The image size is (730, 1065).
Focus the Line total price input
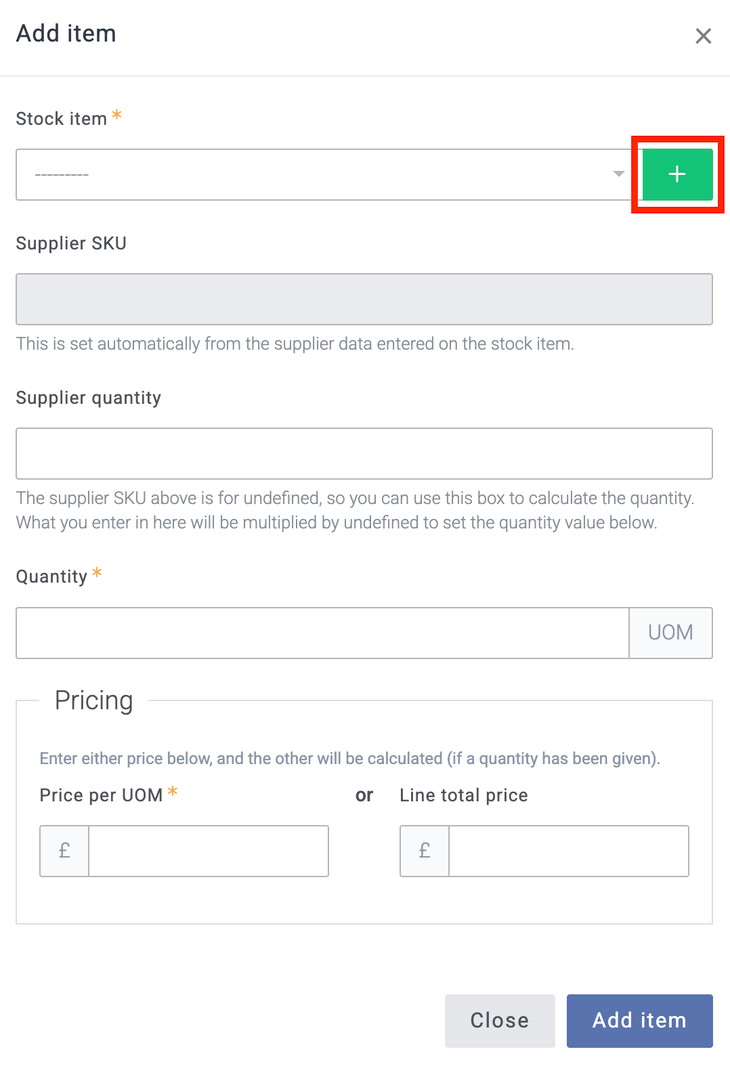point(568,851)
